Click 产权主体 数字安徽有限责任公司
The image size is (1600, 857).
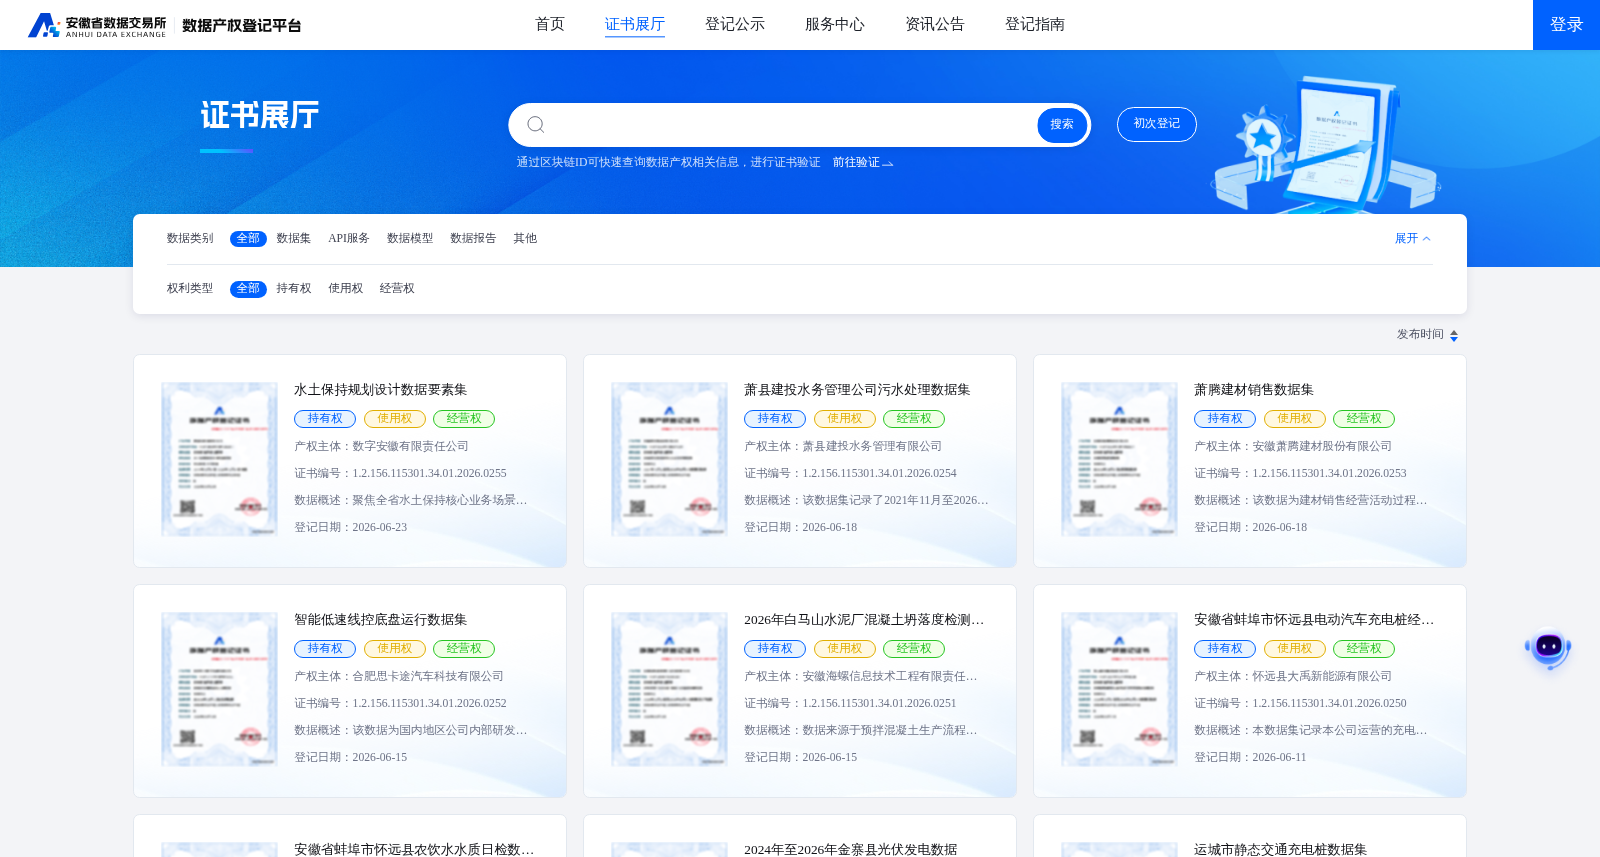pyautogui.click(x=381, y=446)
